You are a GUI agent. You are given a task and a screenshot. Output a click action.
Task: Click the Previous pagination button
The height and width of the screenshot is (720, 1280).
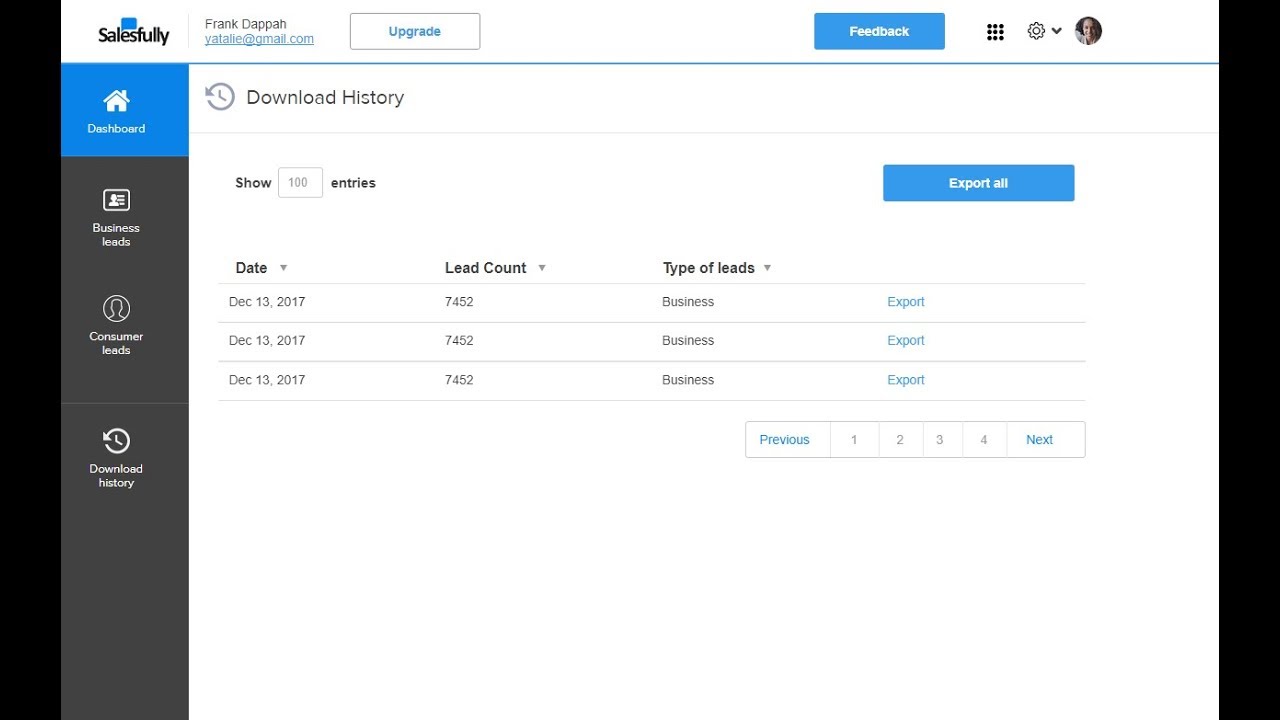pos(784,440)
